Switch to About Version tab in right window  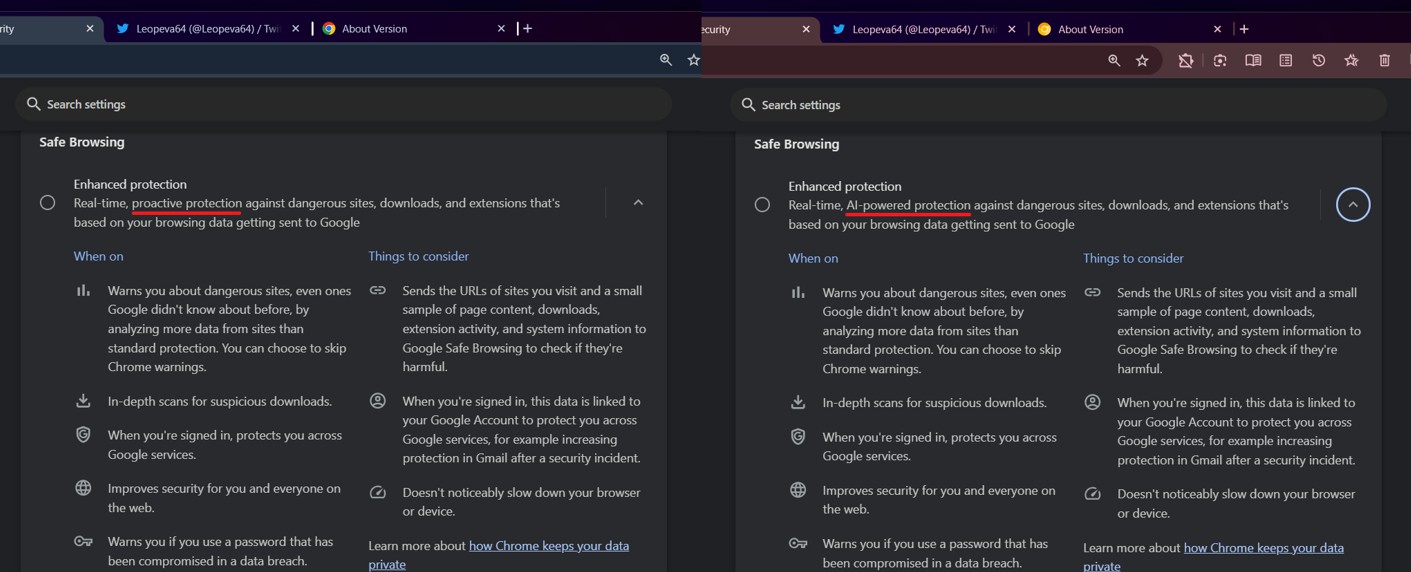click(1128, 29)
